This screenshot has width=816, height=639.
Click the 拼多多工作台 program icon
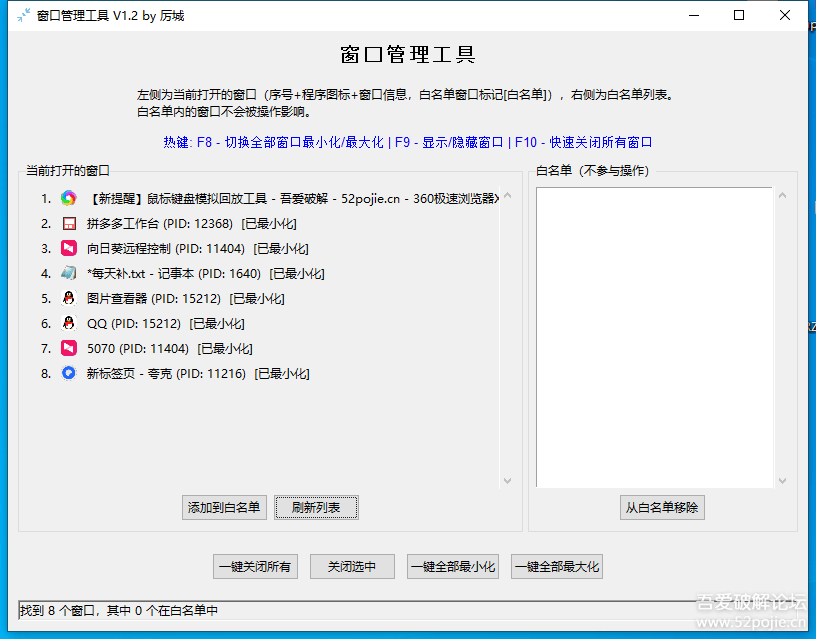pyautogui.click(x=66, y=223)
